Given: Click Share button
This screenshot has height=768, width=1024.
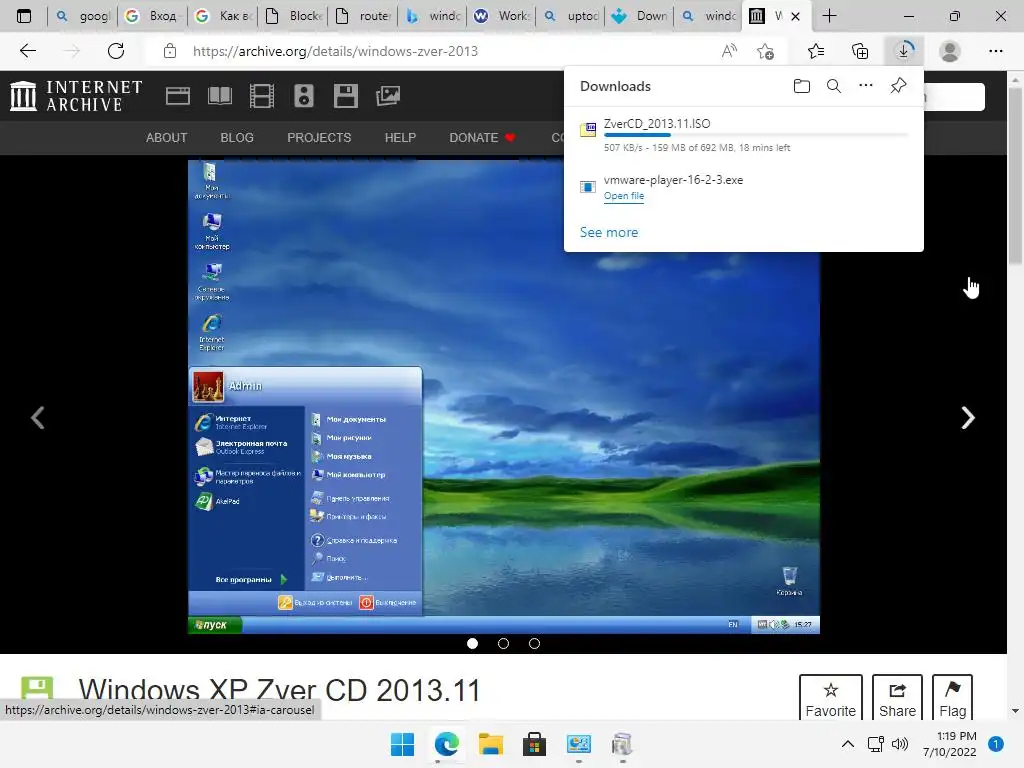Looking at the screenshot, I should pyautogui.click(x=897, y=699).
